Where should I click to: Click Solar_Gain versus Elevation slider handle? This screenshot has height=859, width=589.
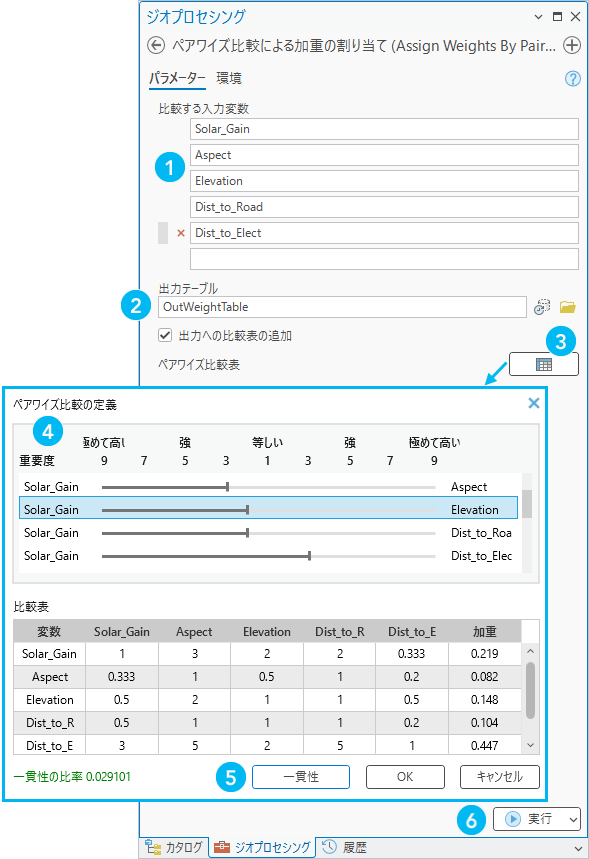248,509
